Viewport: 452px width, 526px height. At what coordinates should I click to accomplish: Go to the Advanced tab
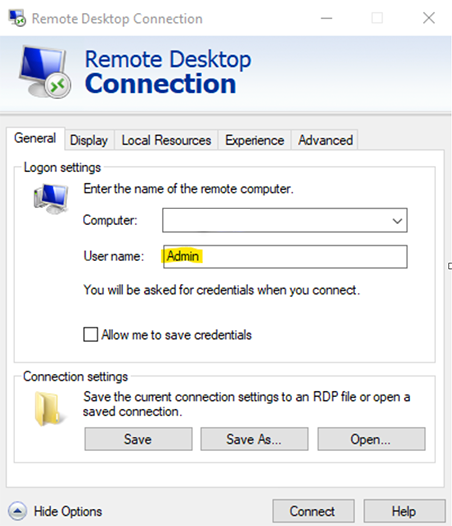point(325,140)
